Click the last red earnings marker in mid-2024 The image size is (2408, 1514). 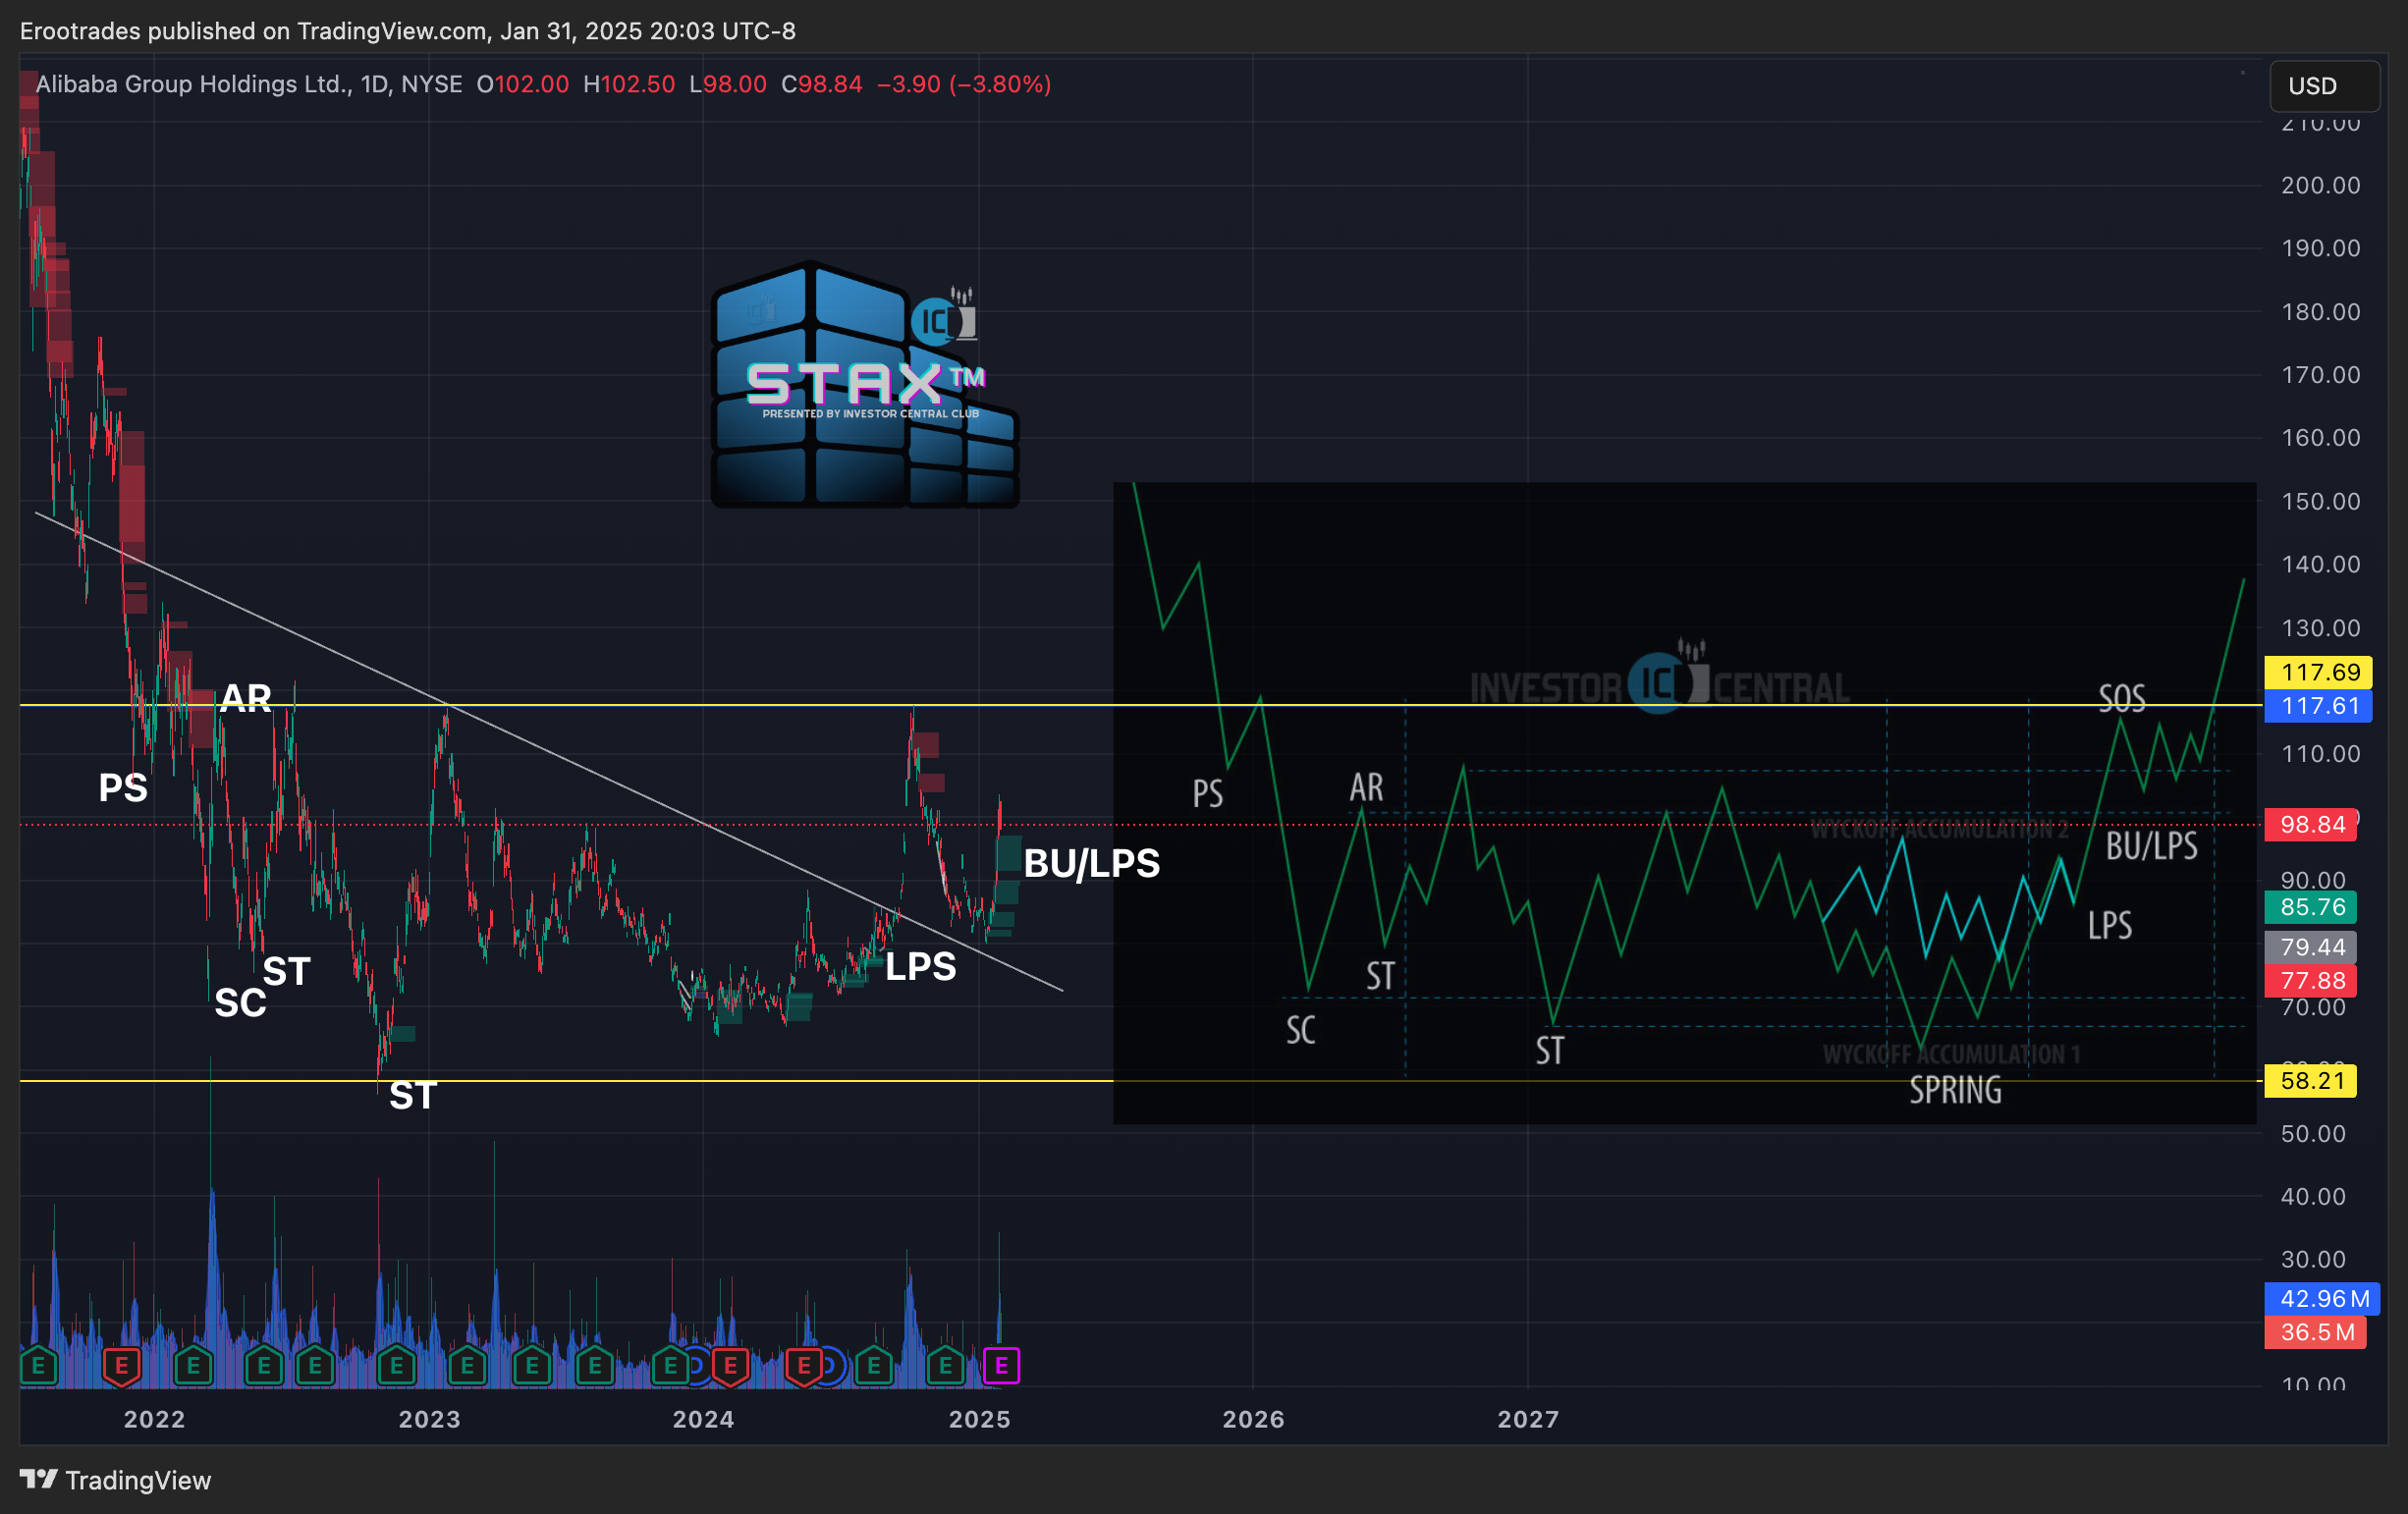[804, 1365]
